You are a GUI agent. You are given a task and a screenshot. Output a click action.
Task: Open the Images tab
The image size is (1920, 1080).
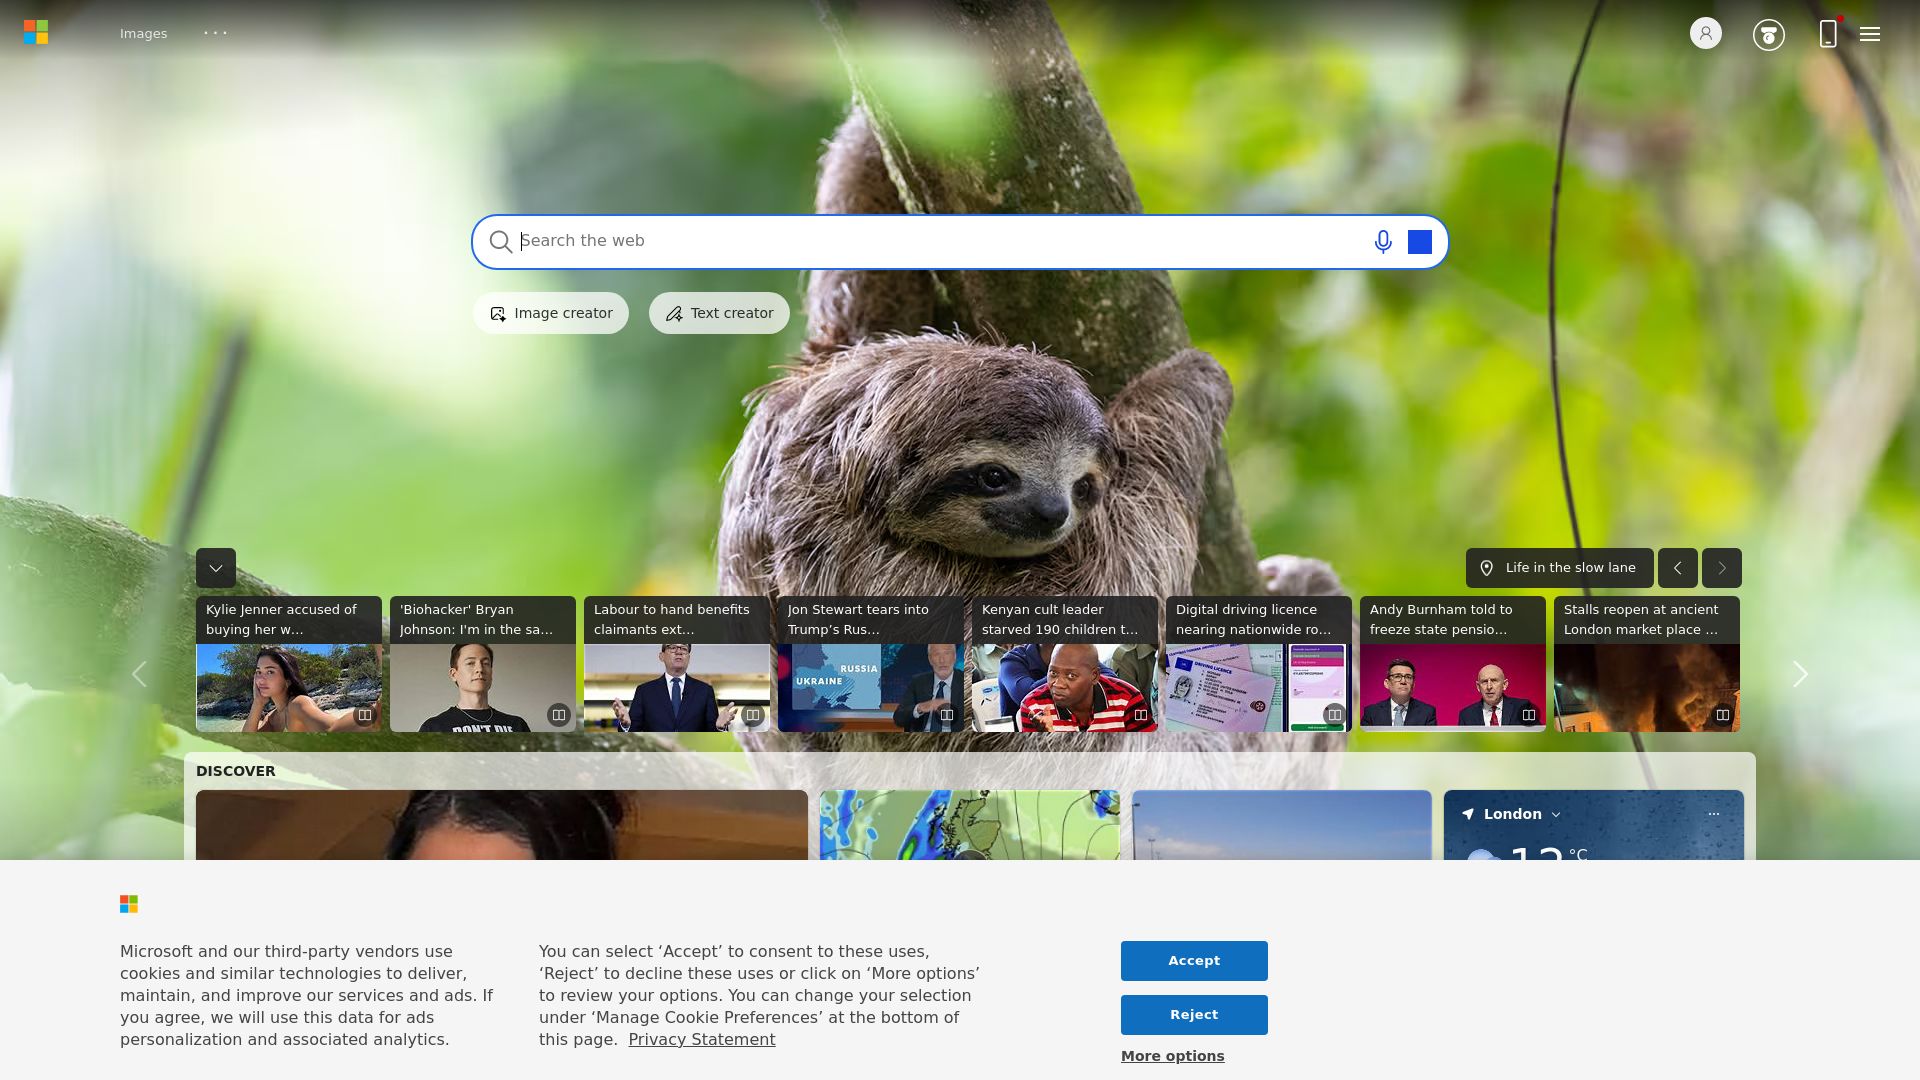[x=144, y=34]
